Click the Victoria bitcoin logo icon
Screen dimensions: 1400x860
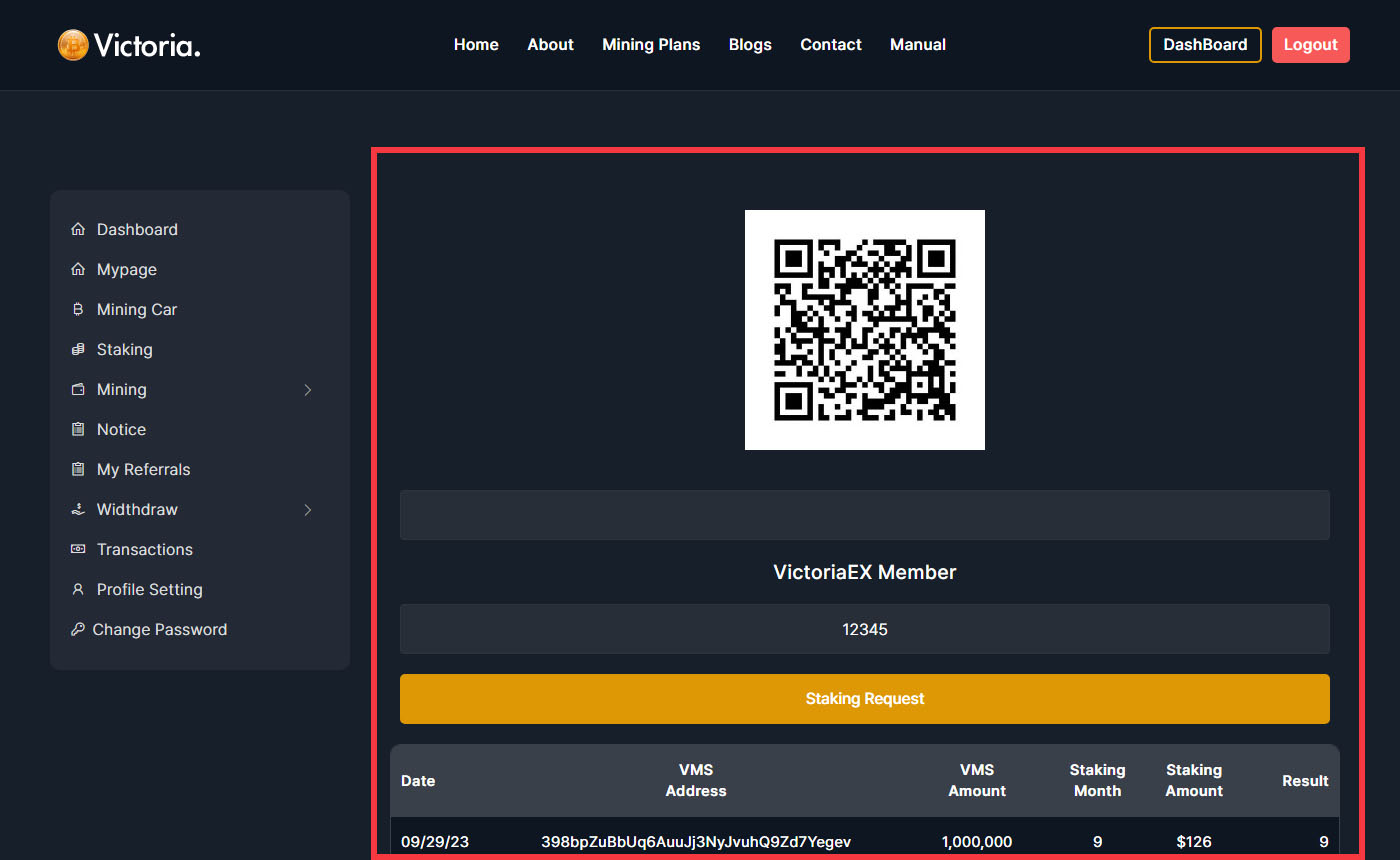(x=73, y=45)
